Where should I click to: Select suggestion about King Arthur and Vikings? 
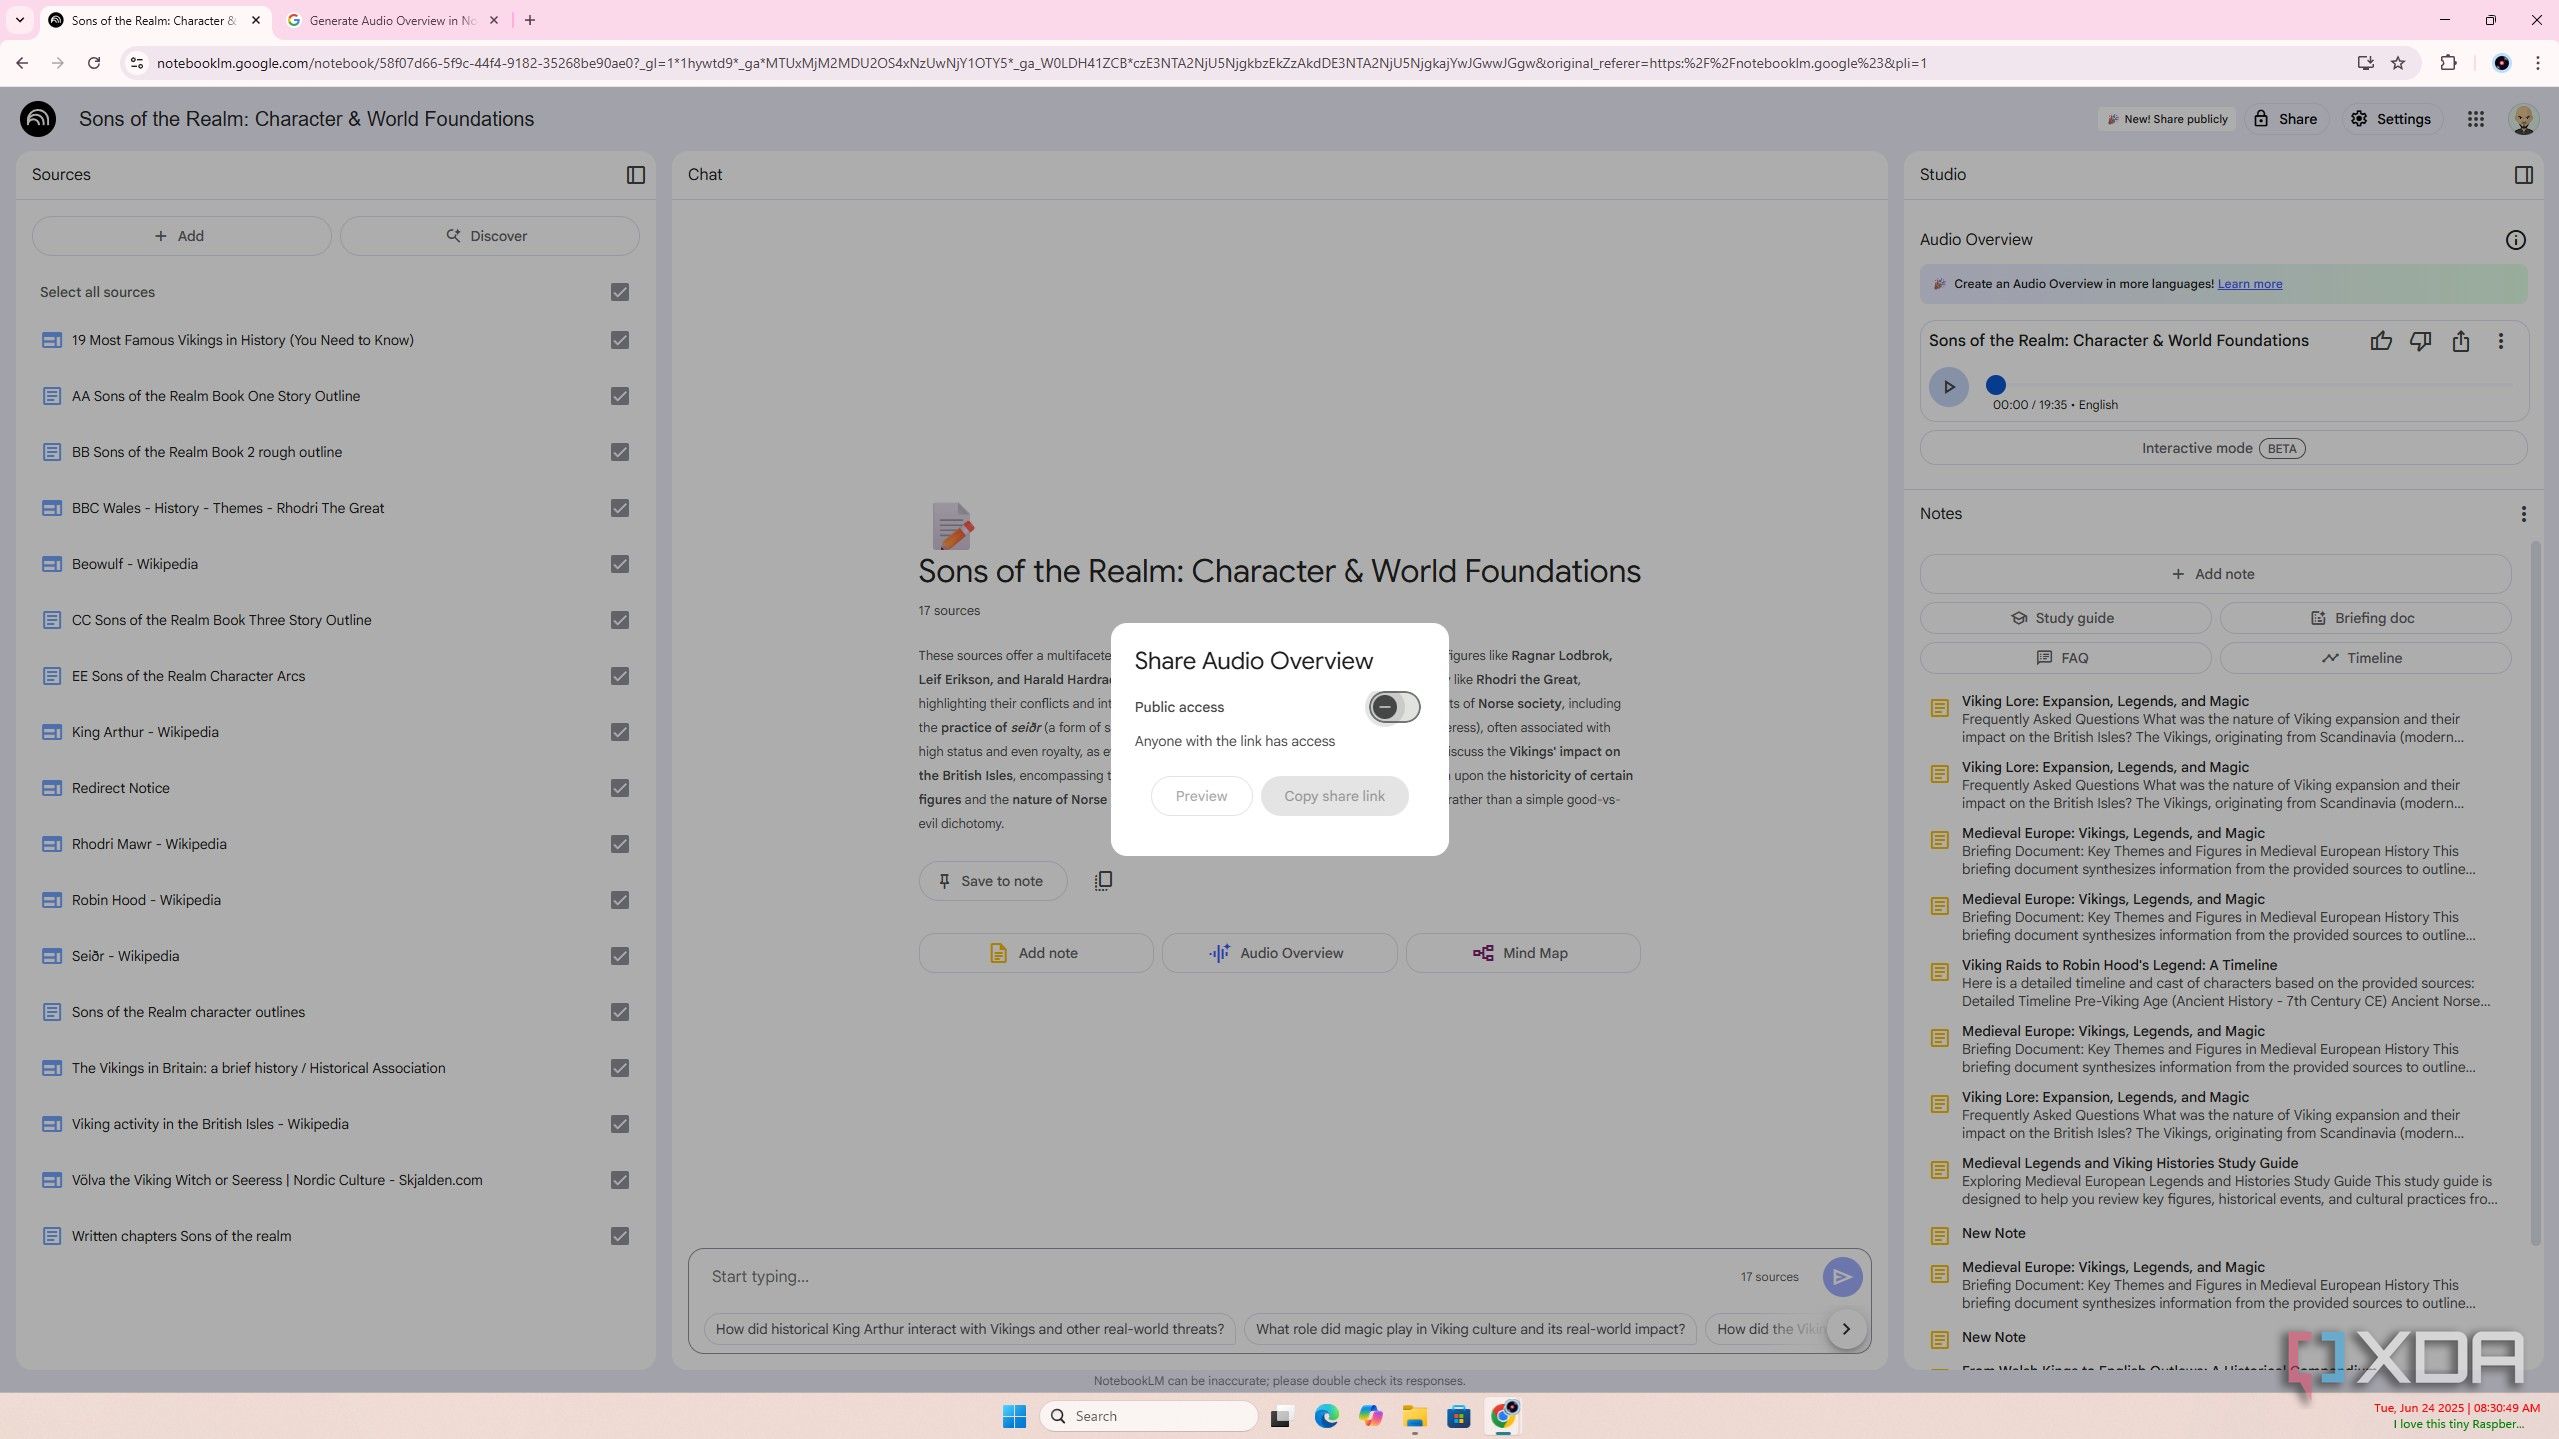coord(969,1329)
